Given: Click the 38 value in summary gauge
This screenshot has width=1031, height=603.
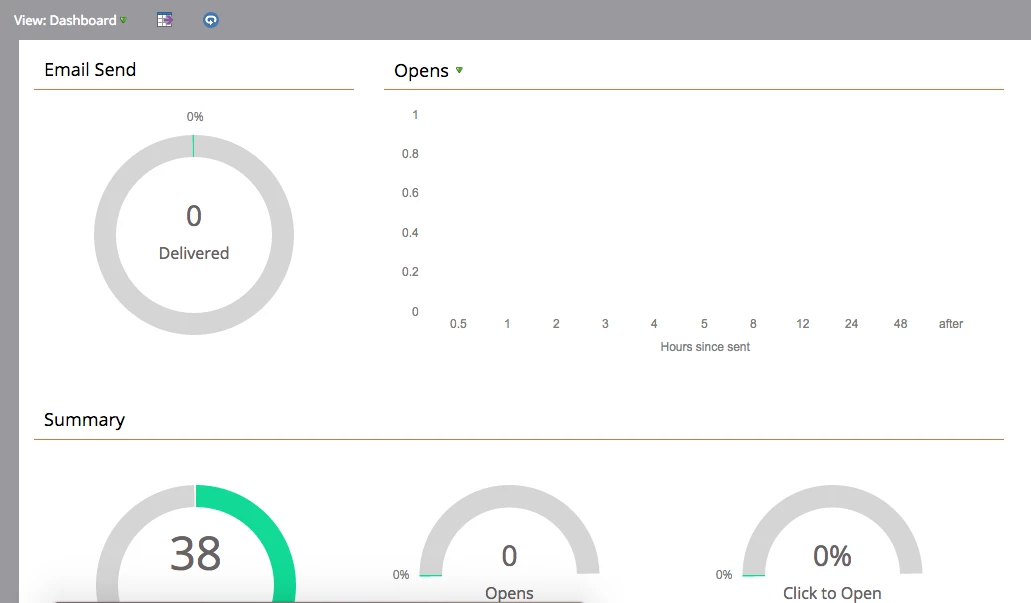Looking at the screenshot, I should point(195,553).
